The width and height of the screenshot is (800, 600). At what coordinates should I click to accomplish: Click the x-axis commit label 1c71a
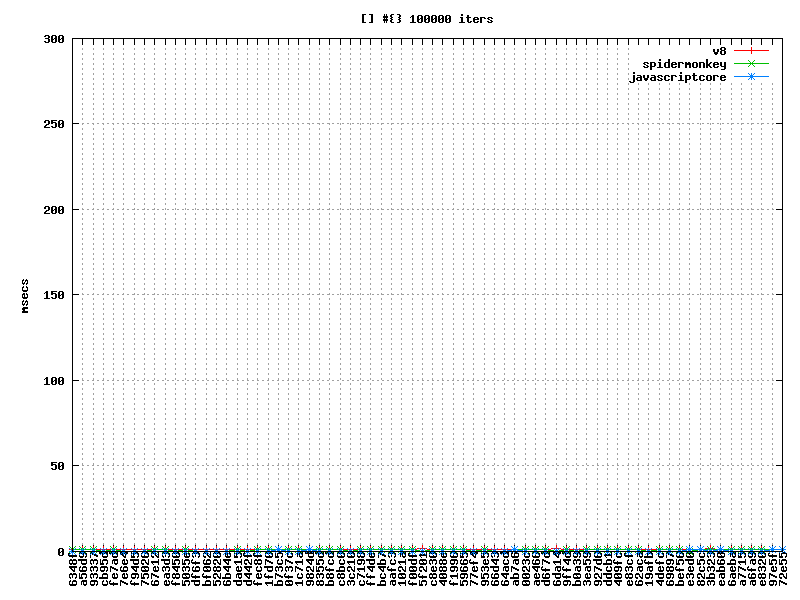pyautogui.click(x=299, y=568)
